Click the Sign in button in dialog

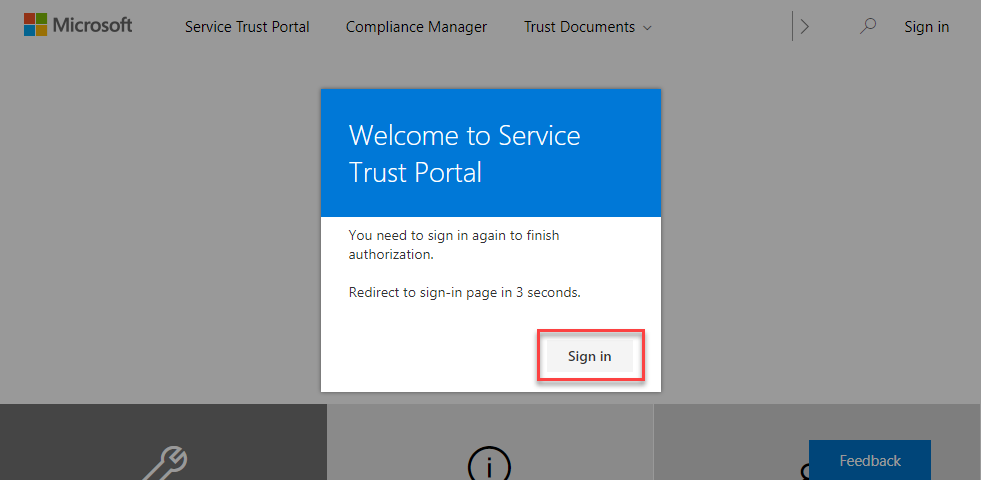point(590,356)
